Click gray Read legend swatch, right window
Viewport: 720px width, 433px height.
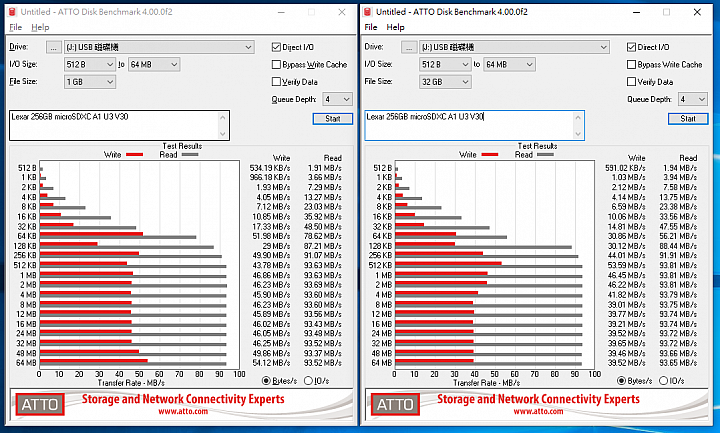coord(546,155)
